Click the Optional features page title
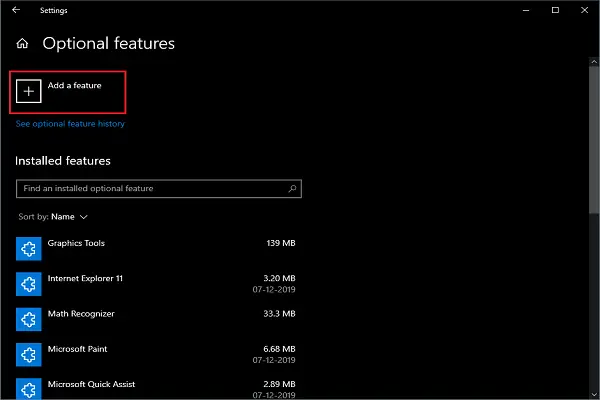The height and width of the screenshot is (400, 600). click(109, 43)
